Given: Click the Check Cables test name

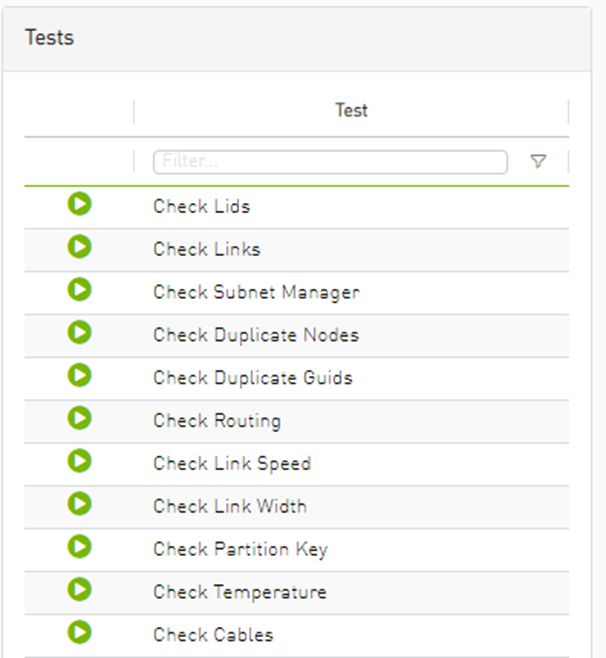Looking at the screenshot, I should (x=213, y=635).
